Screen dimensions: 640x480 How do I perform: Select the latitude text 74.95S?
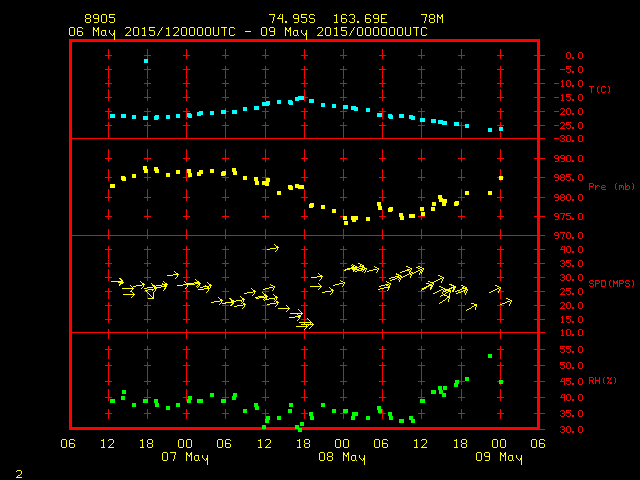click(x=292, y=19)
